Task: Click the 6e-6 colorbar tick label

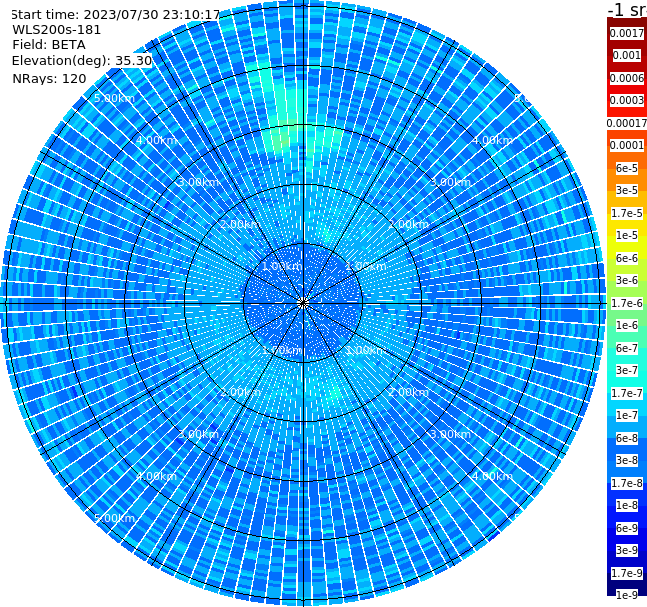Action: [627, 258]
